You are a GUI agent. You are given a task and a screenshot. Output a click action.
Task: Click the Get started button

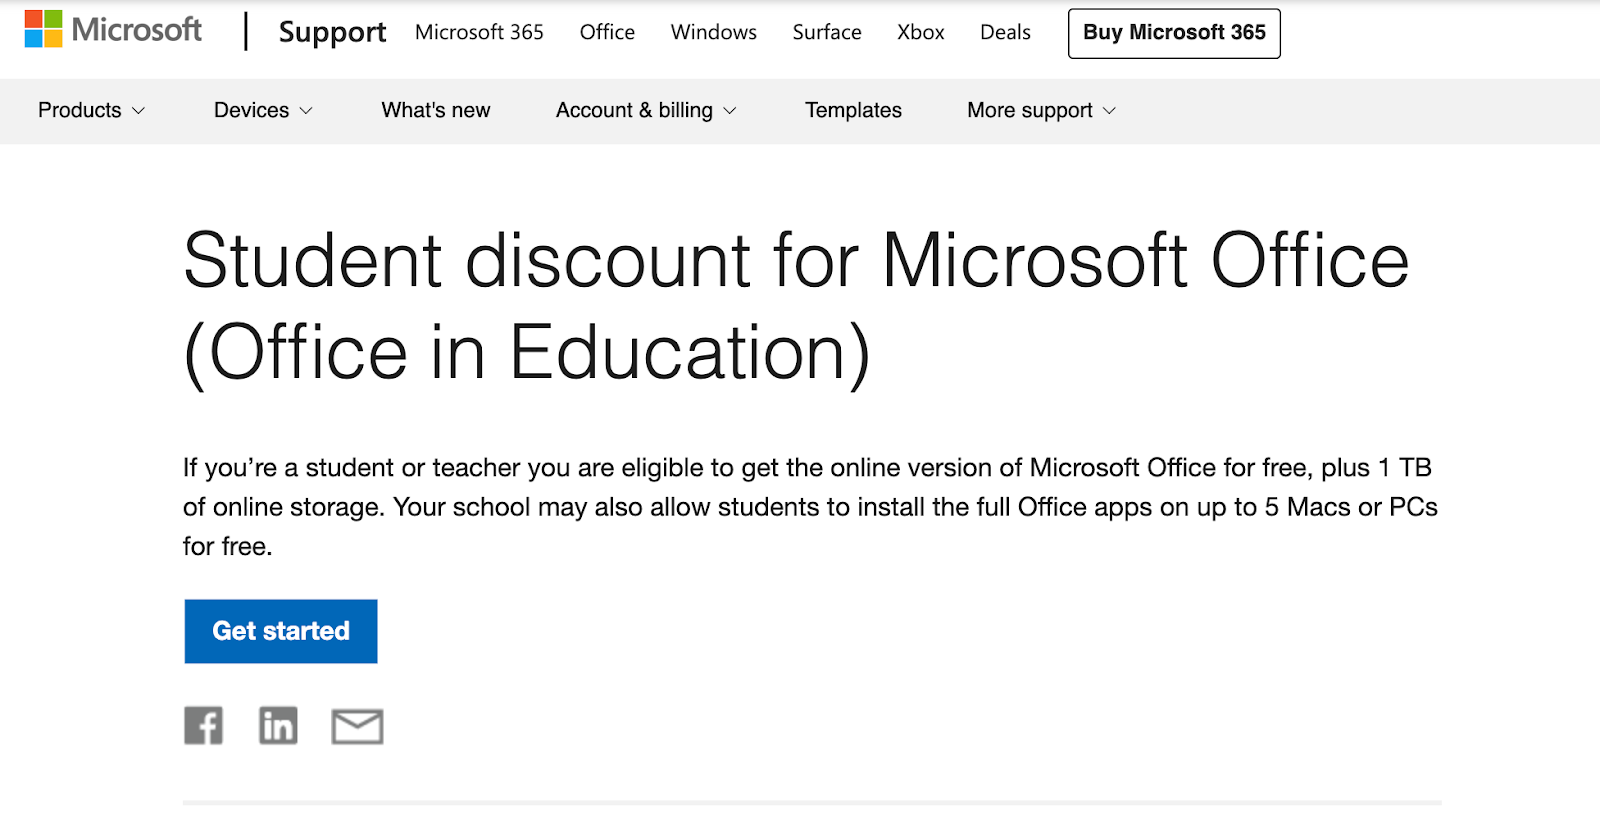tap(281, 631)
